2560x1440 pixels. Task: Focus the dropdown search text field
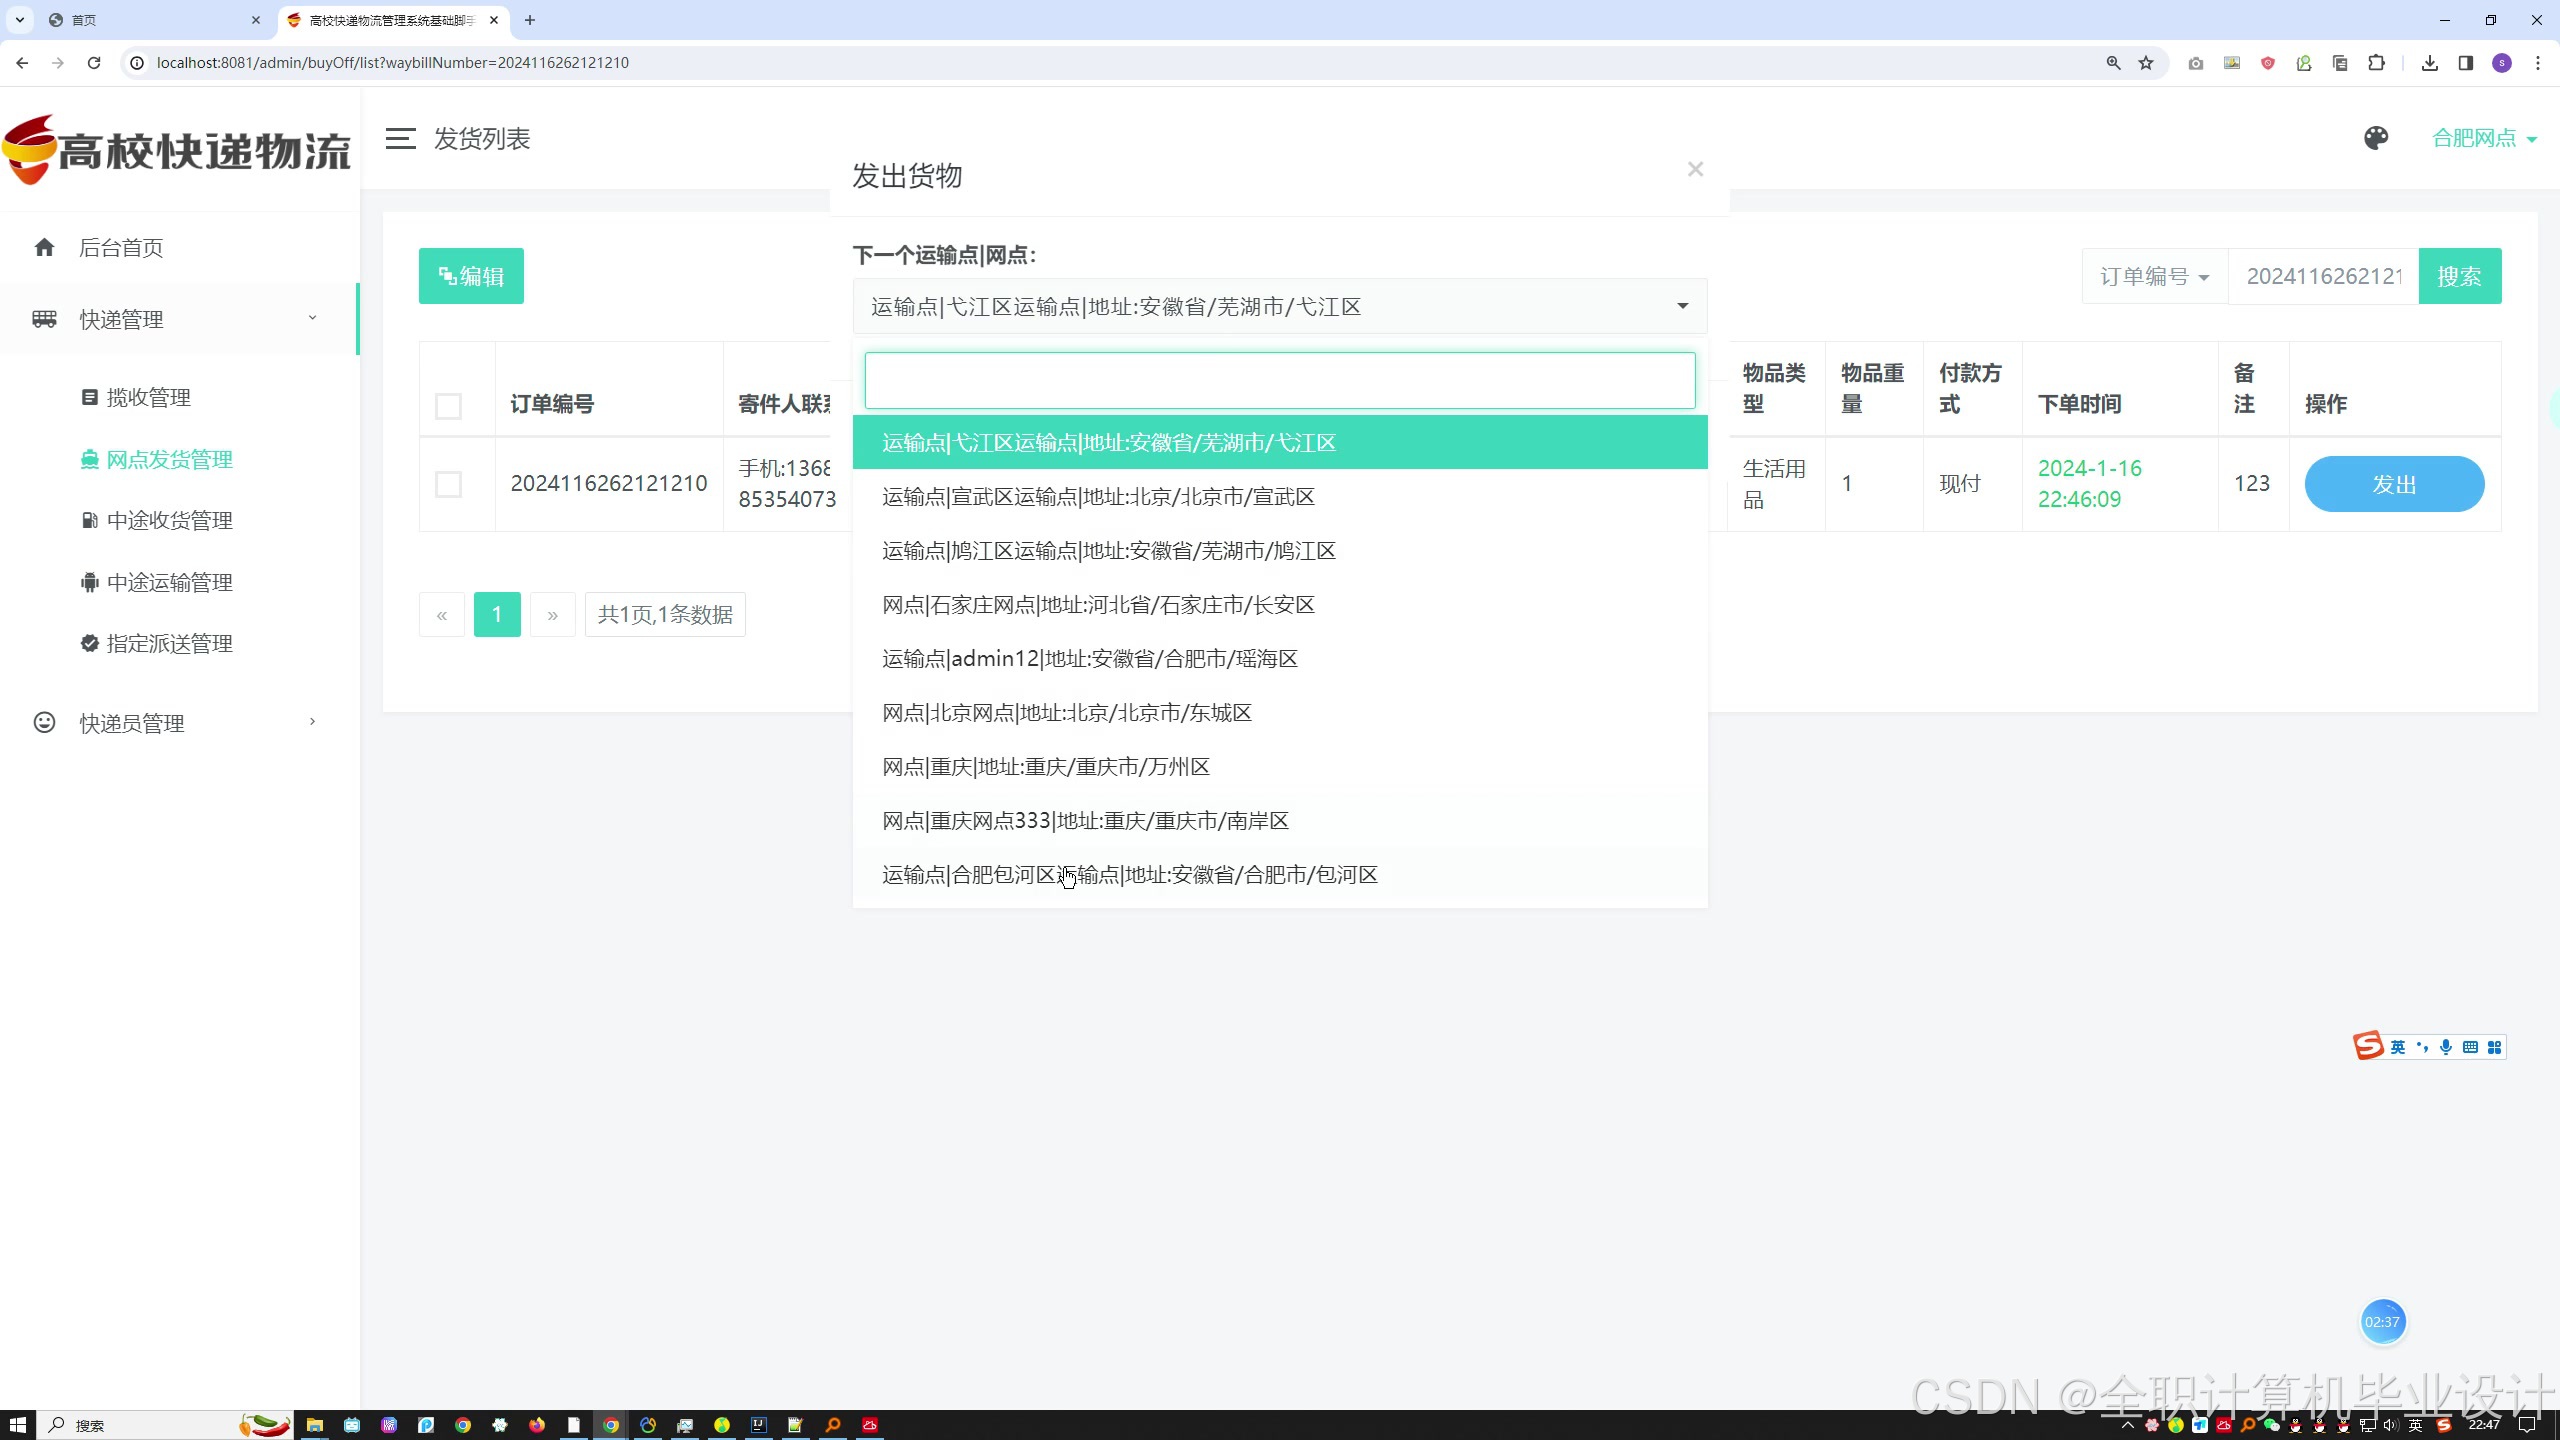(x=1279, y=380)
